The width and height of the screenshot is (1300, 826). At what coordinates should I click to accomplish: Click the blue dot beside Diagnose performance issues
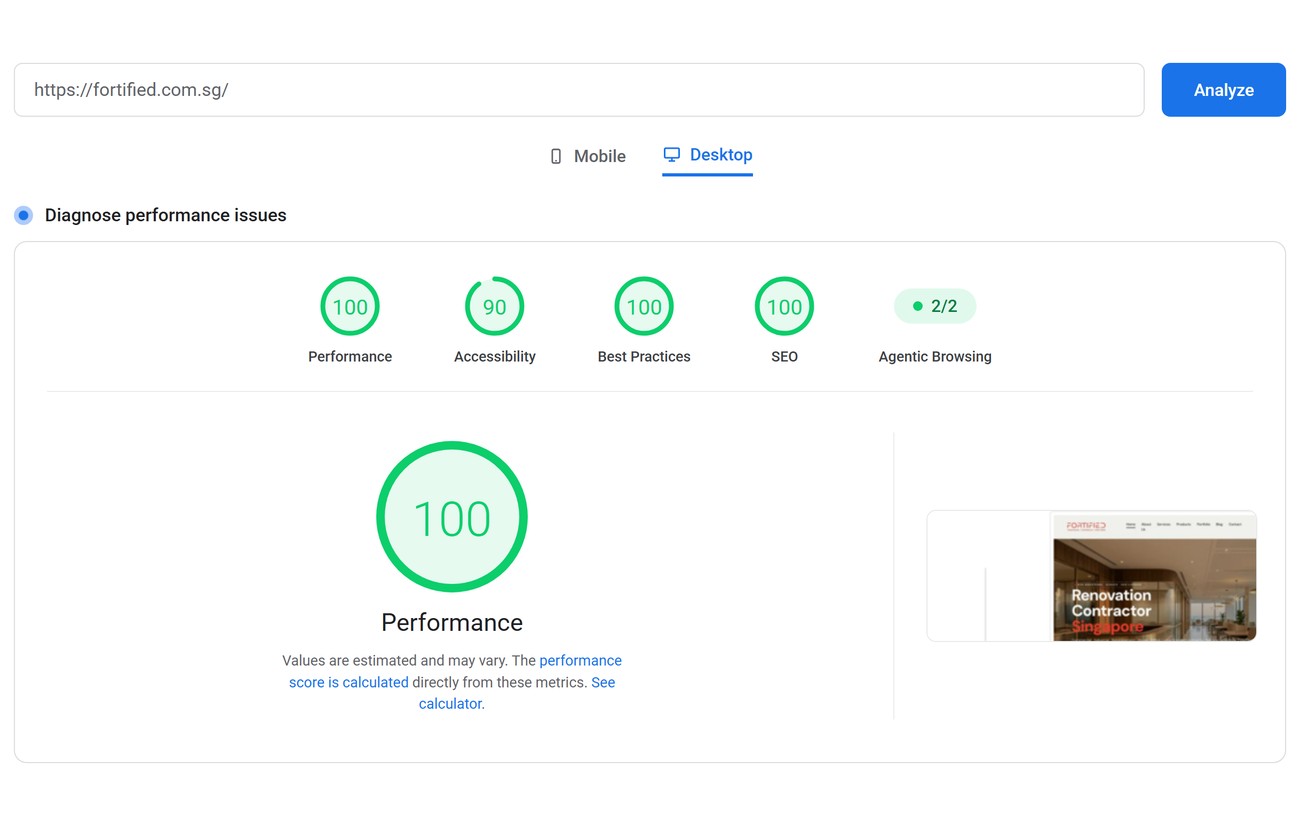click(x=23, y=215)
